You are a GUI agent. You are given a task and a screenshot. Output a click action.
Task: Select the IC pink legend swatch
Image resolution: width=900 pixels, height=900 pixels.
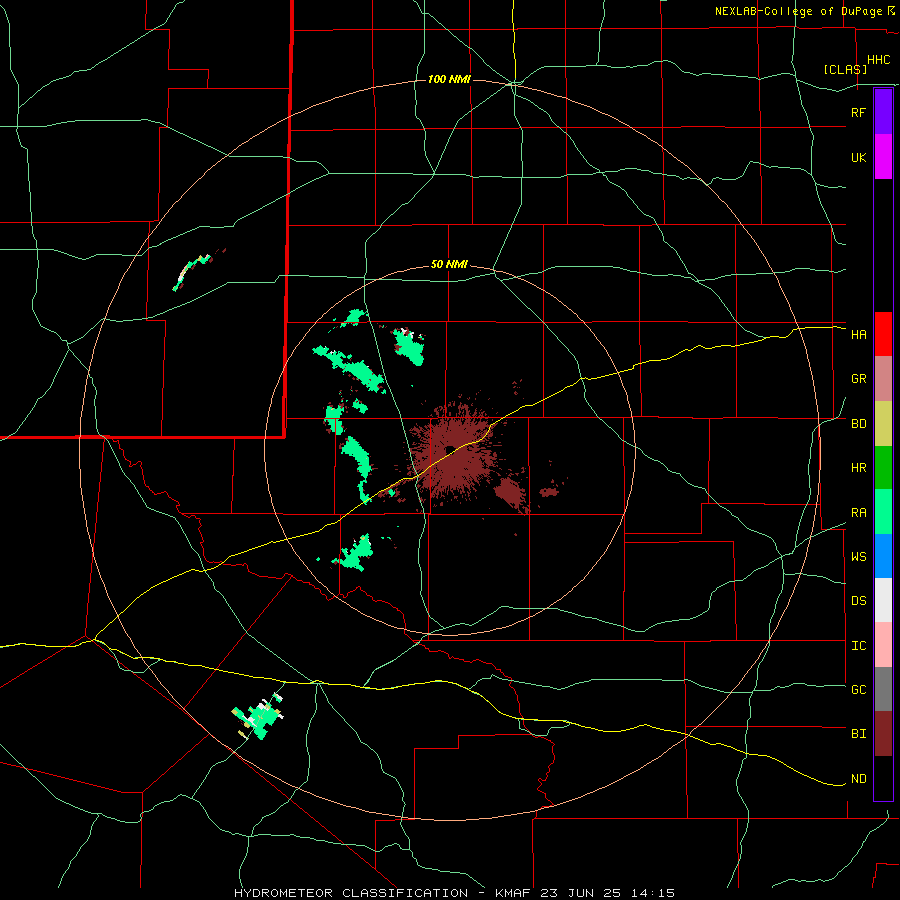pos(883,645)
